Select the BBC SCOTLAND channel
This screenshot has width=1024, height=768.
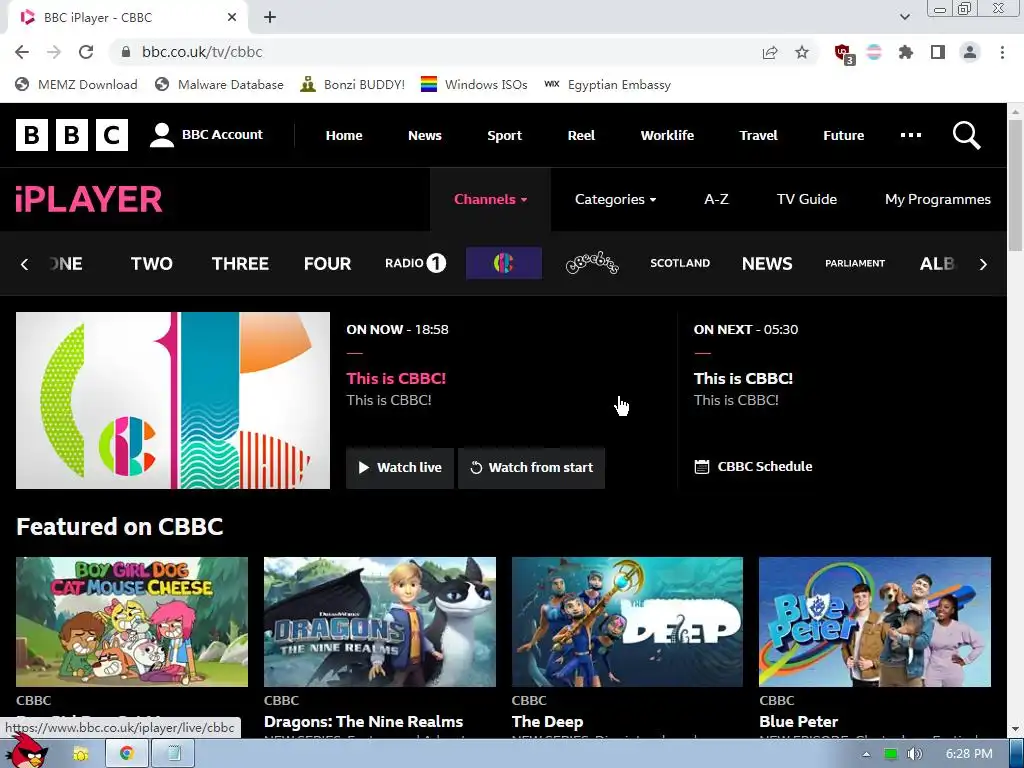click(x=680, y=263)
